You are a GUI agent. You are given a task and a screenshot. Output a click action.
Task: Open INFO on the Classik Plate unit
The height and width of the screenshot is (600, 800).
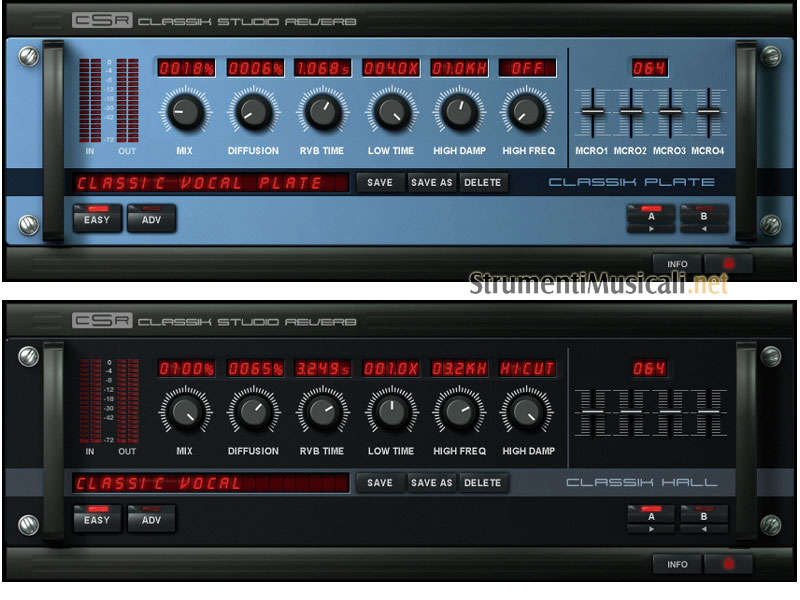[x=677, y=264]
